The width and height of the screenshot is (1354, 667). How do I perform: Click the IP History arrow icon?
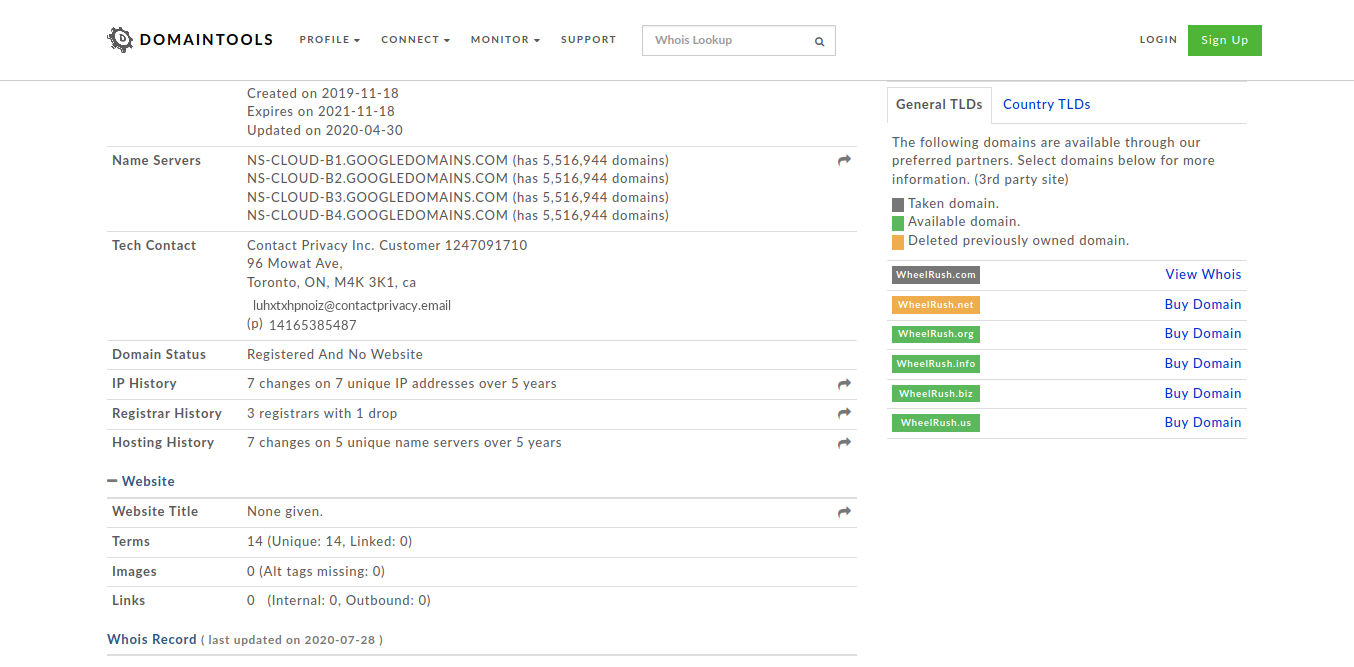coord(844,384)
